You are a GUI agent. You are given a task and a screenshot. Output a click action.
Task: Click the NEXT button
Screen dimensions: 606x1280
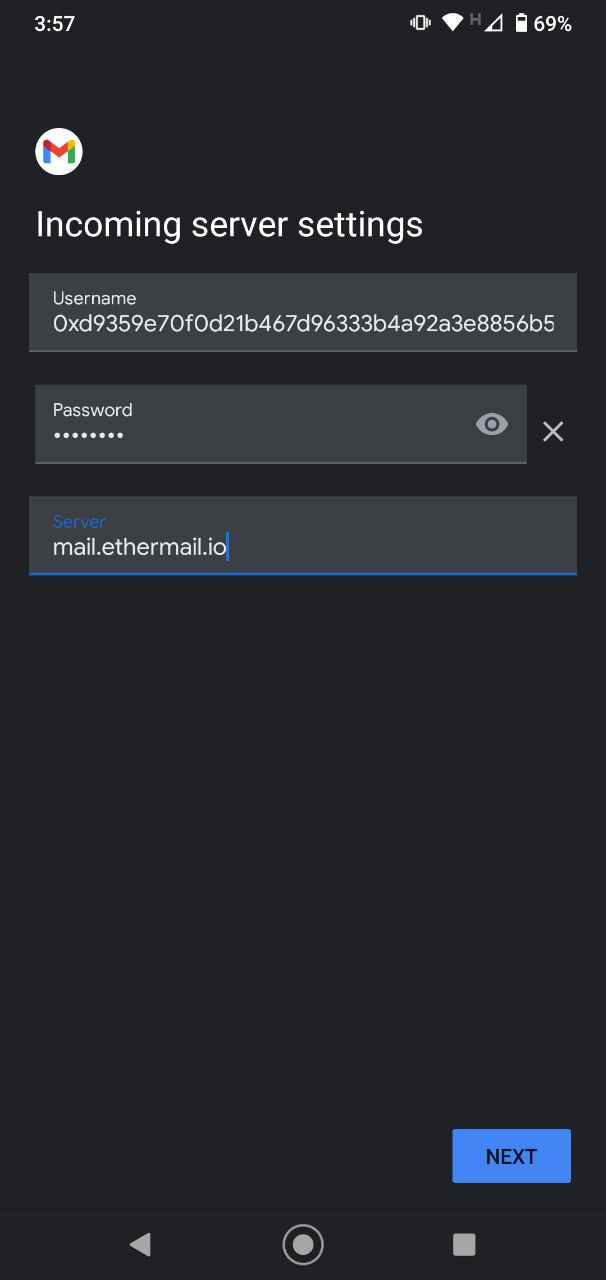click(511, 1155)
